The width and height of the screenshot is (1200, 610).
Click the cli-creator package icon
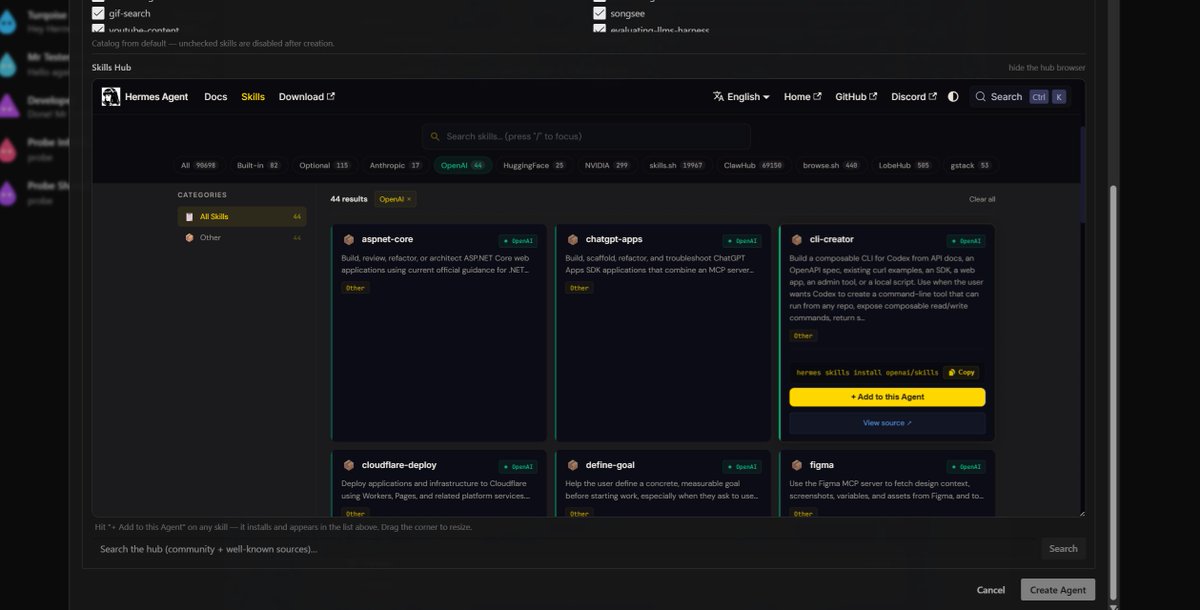pos(797,240)
